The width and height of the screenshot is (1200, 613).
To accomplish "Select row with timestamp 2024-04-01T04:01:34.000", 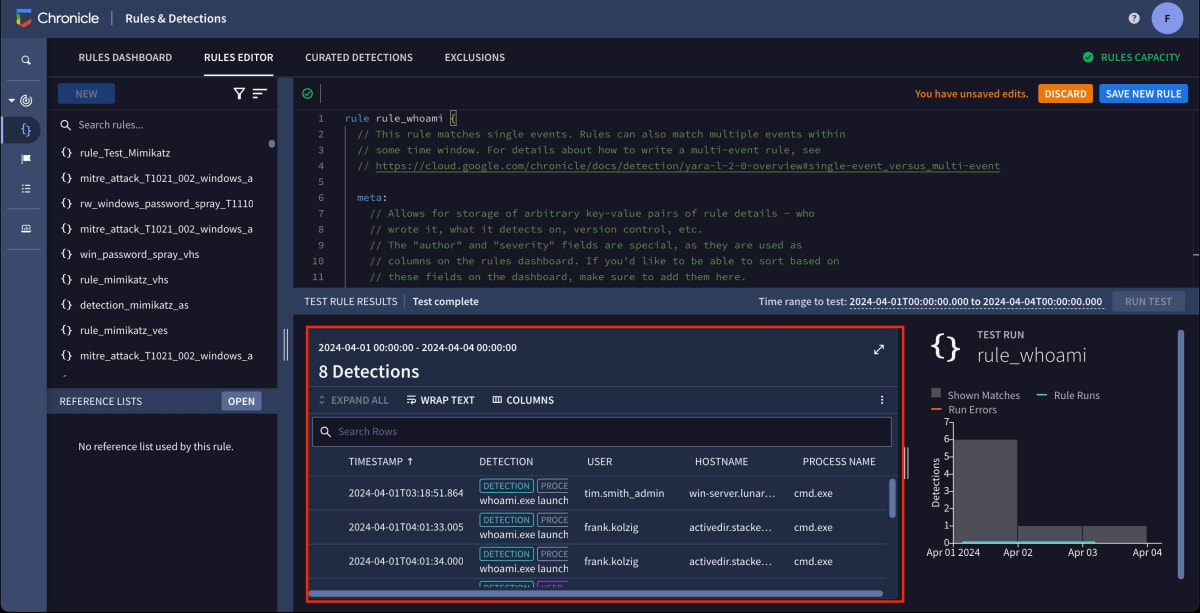I will click(x=597, y=561).
